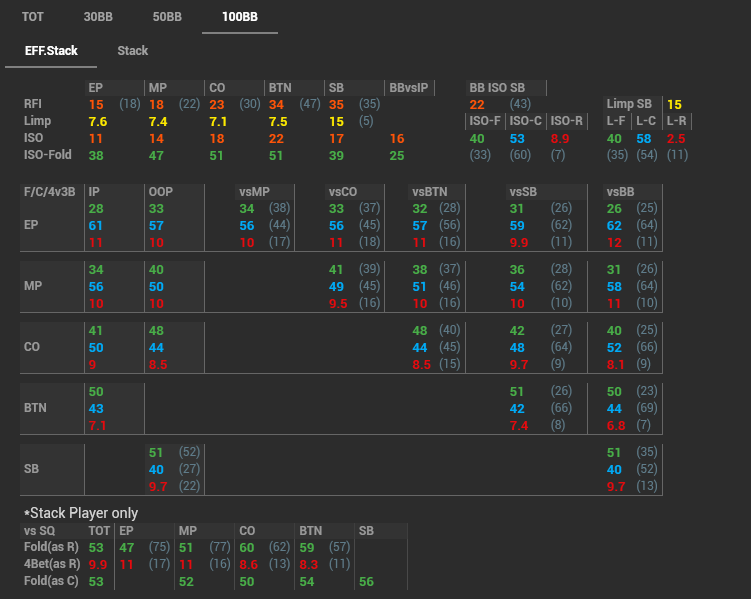The height and width of the screenshot is (599, 751).
Task: Select the 4Bet(as R) row label
Action: tap(51, 564)
